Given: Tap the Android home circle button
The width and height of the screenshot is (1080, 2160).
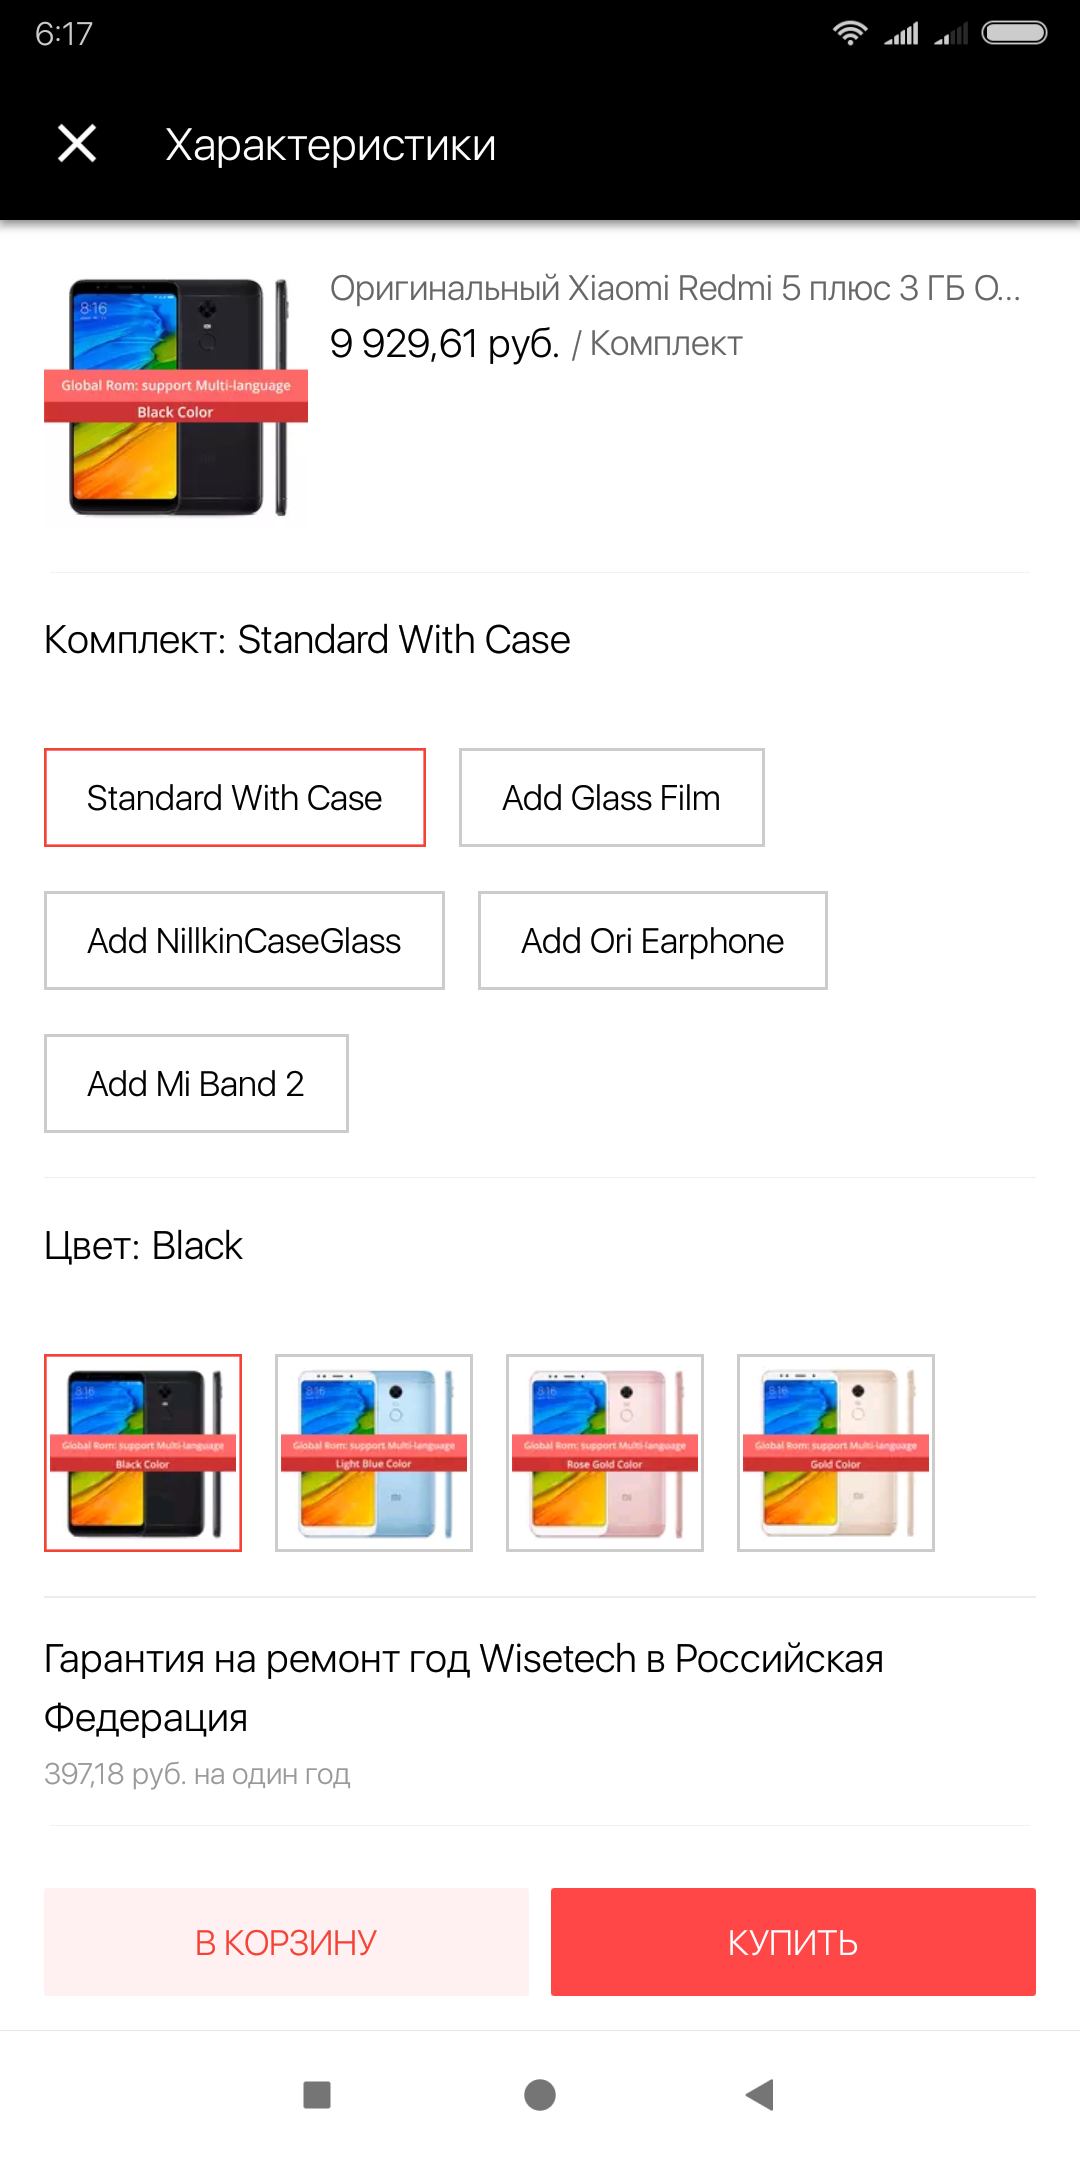Looking at the screenshot, I should click(540, 2094).
